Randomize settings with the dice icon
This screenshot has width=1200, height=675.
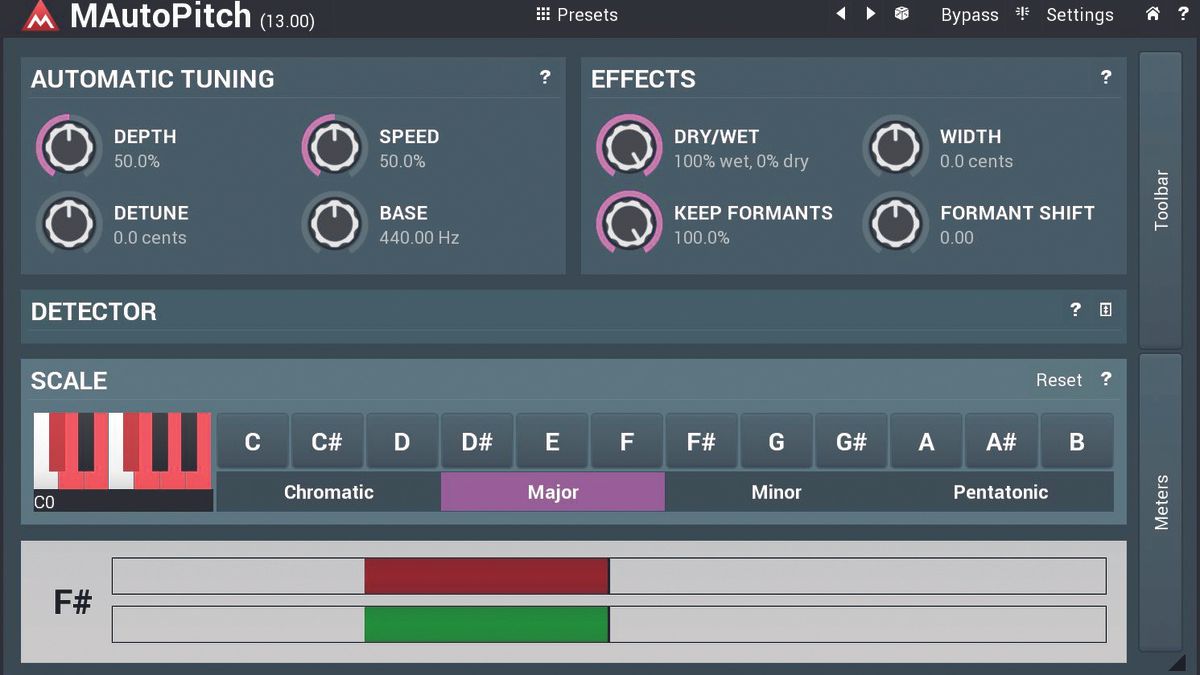[x=901, y=15]
